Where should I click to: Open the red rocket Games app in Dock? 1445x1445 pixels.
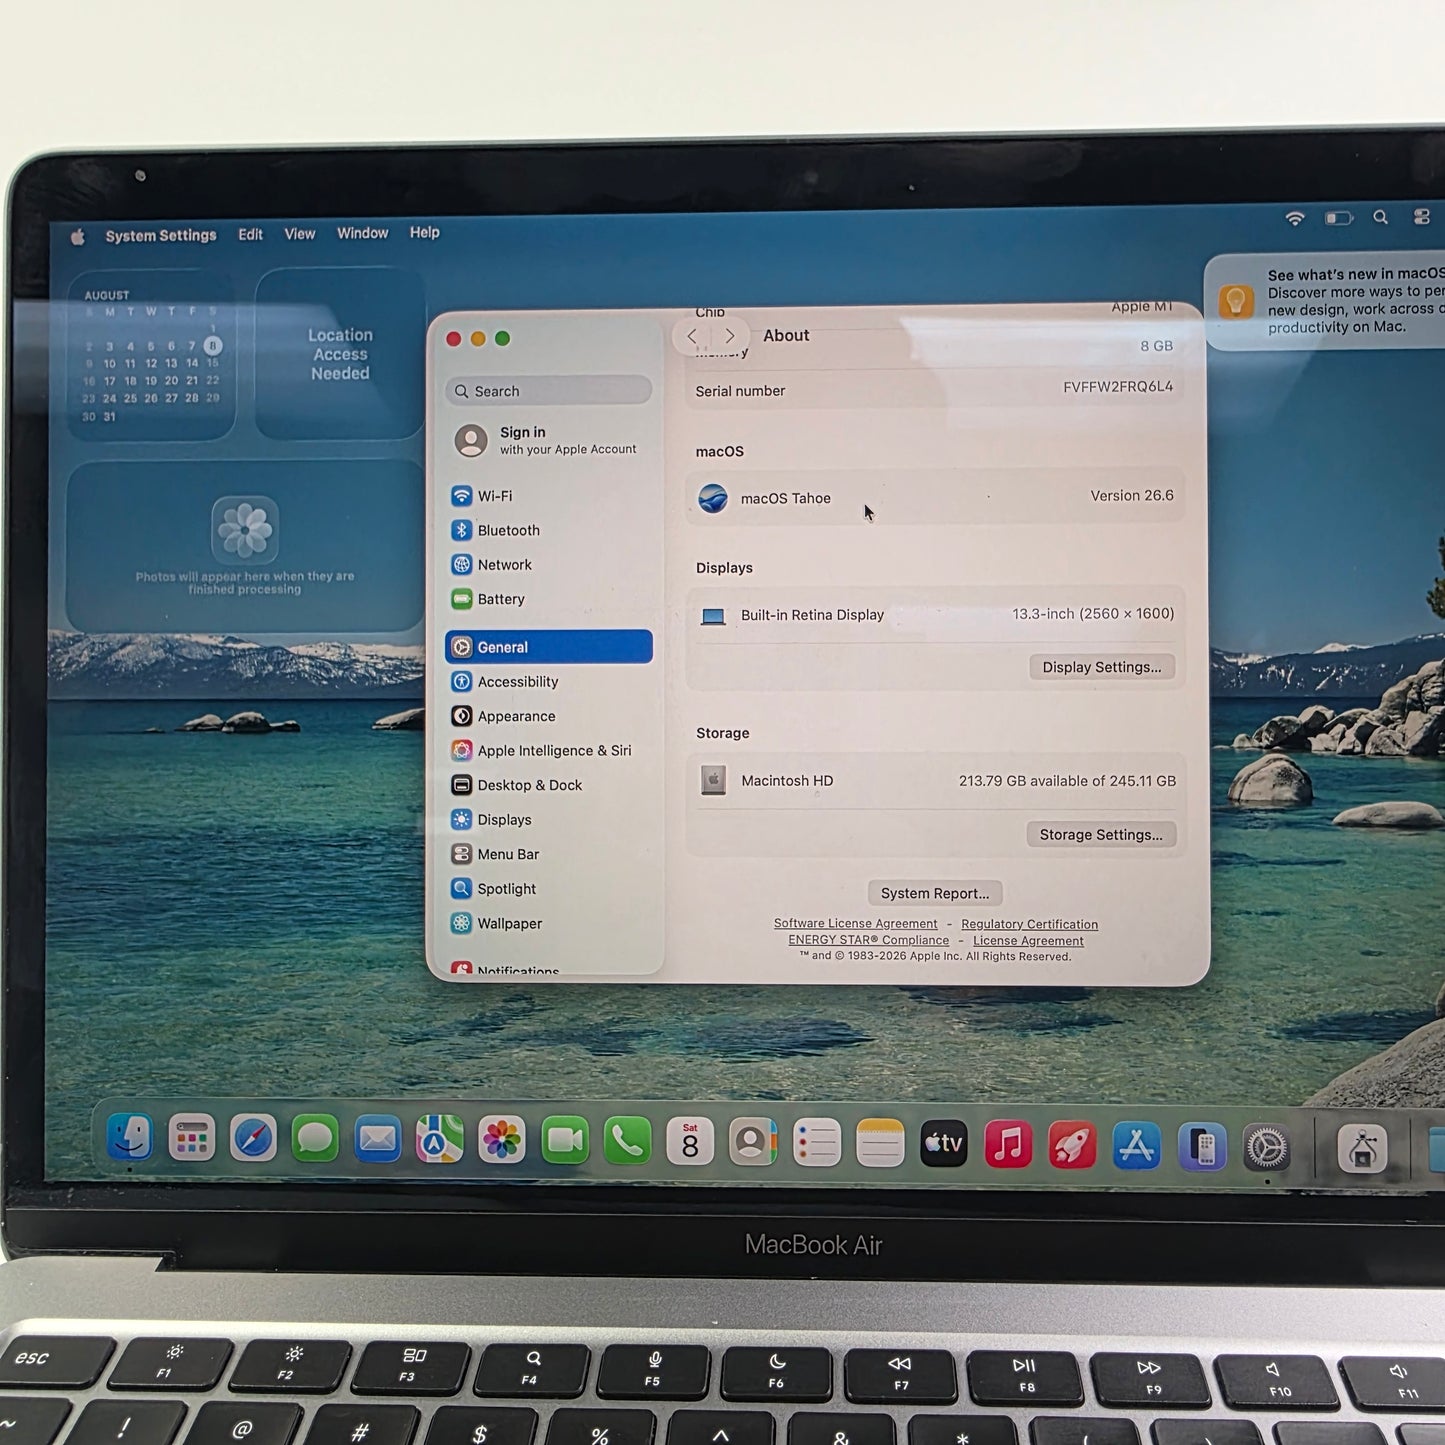tap(1072, 1145)
